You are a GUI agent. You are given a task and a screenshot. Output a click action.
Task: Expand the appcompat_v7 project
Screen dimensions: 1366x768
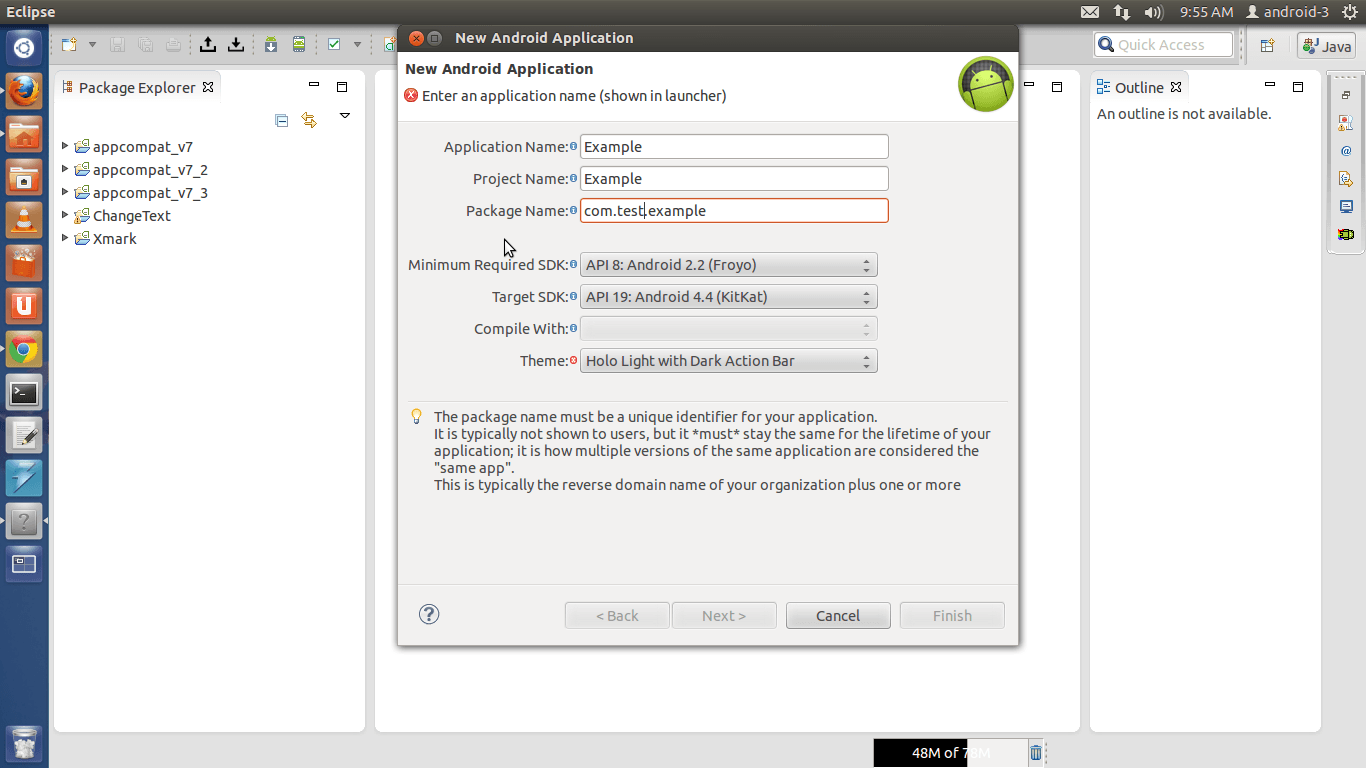coord(66,147)
